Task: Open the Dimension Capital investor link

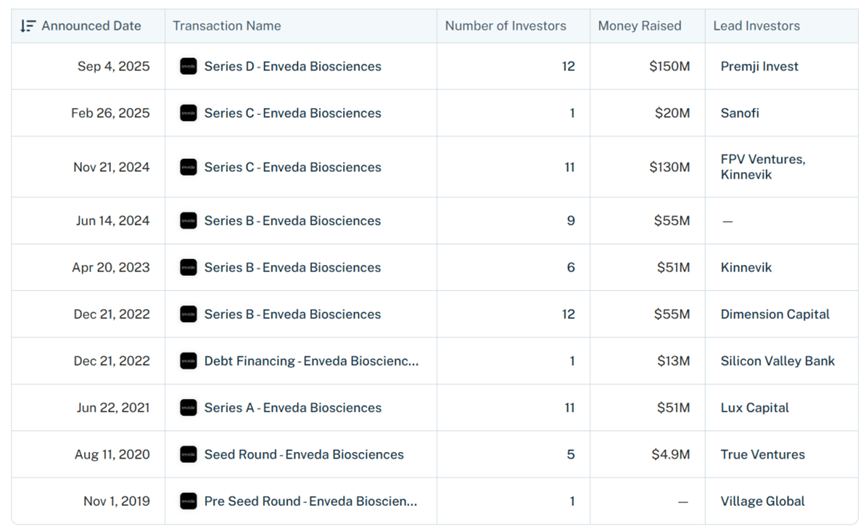Action: (775, 314)
